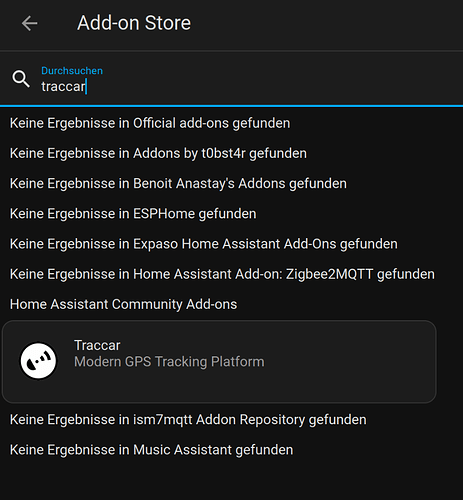Click the Music Assistant no-results message
This screenshot has height=500, width=463.
(151, 450)
